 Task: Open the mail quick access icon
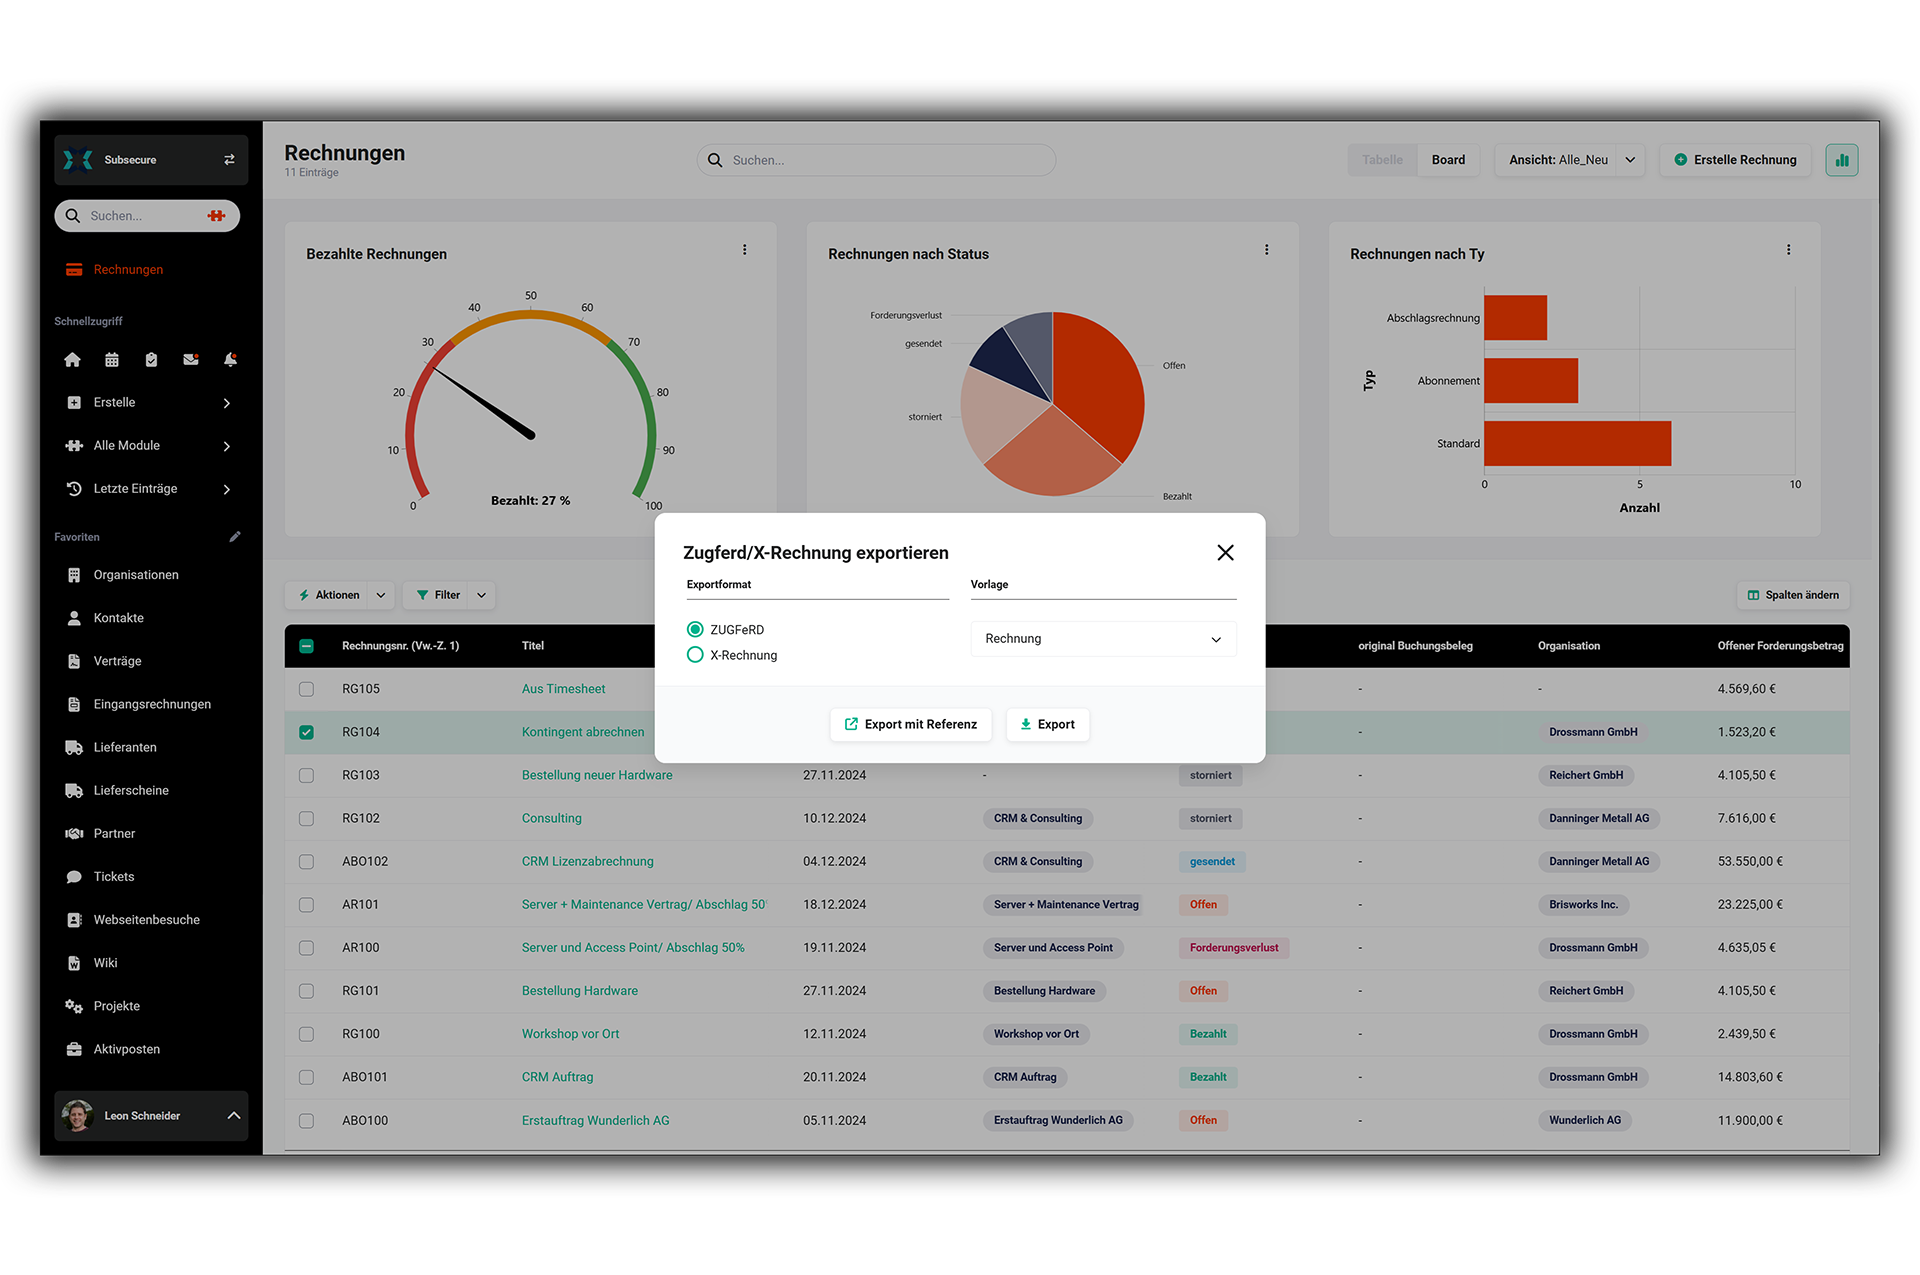pyautogui.click(x=191, y=360)
